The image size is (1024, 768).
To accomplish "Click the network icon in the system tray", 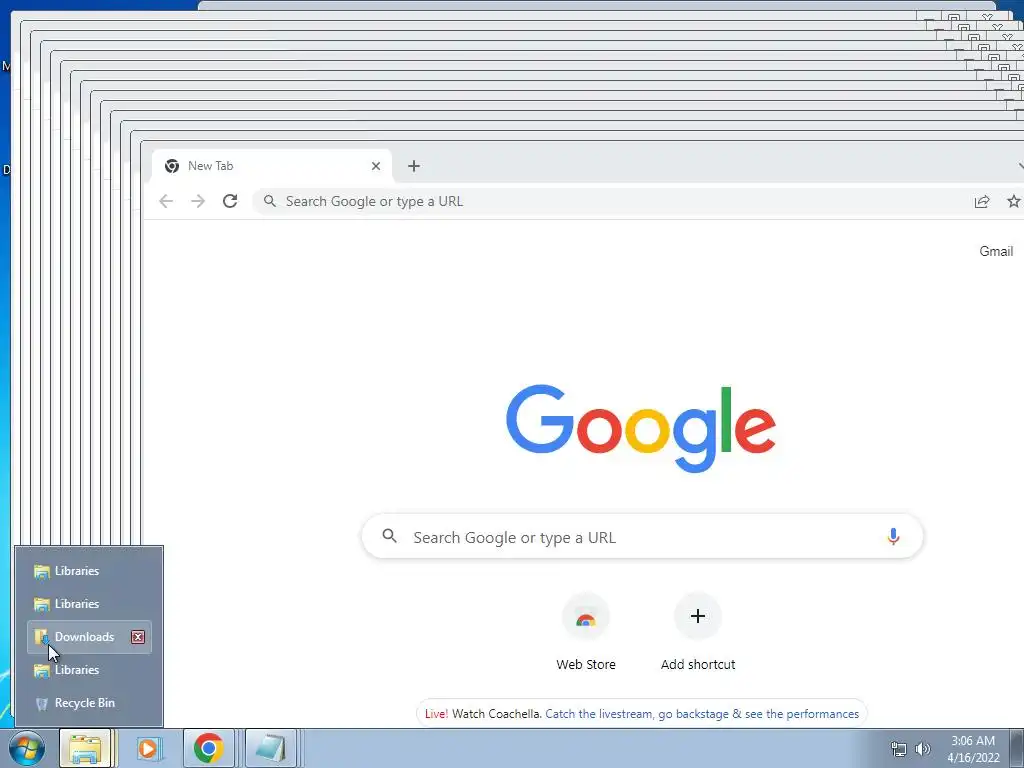I will pos(899,749).
